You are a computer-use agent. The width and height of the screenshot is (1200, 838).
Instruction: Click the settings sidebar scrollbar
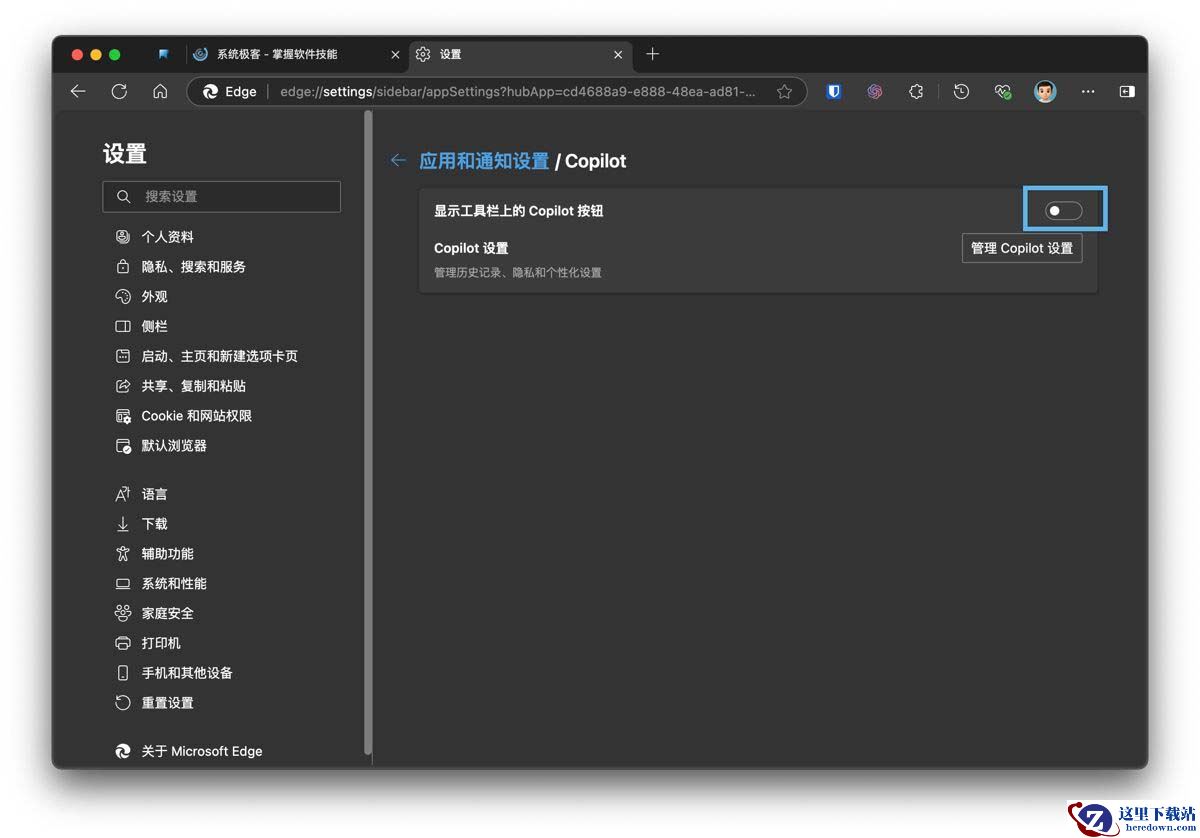368,430
